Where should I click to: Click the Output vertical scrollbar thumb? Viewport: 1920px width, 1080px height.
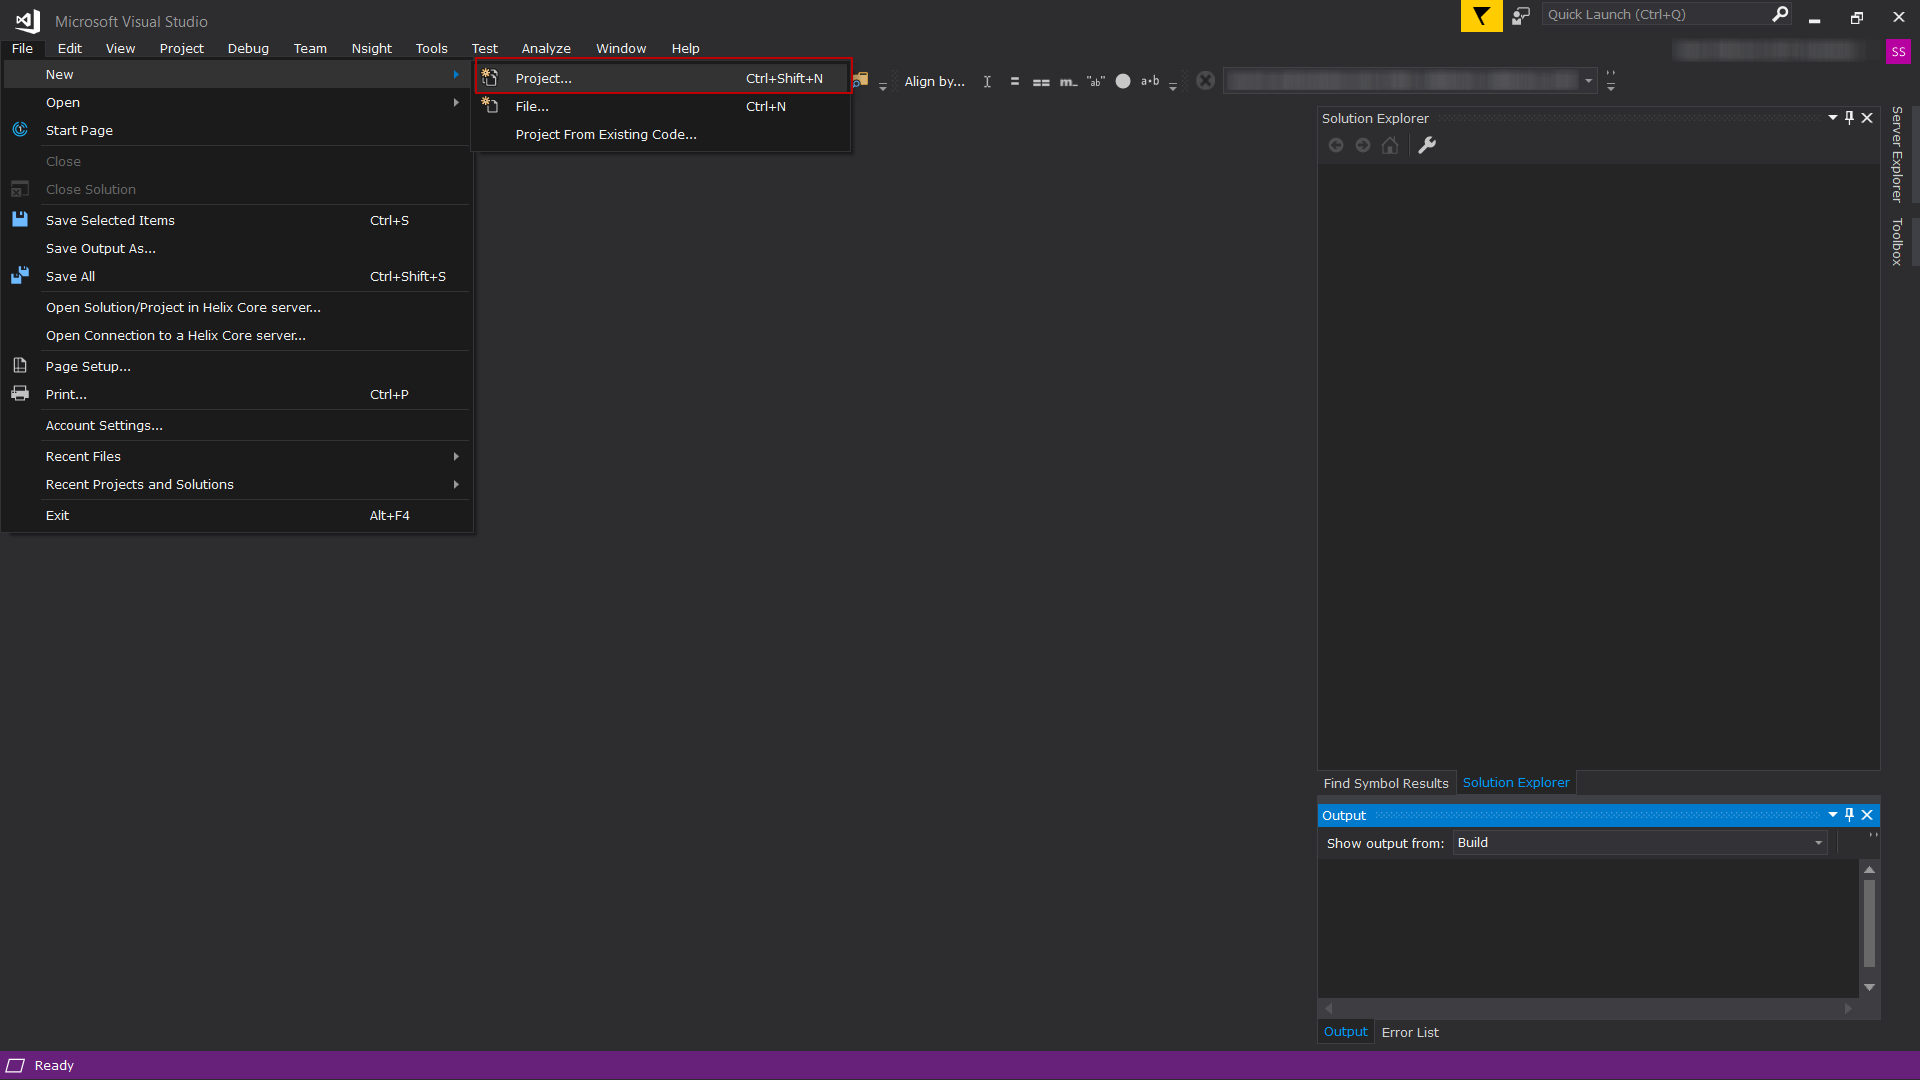click(1869, 923)
